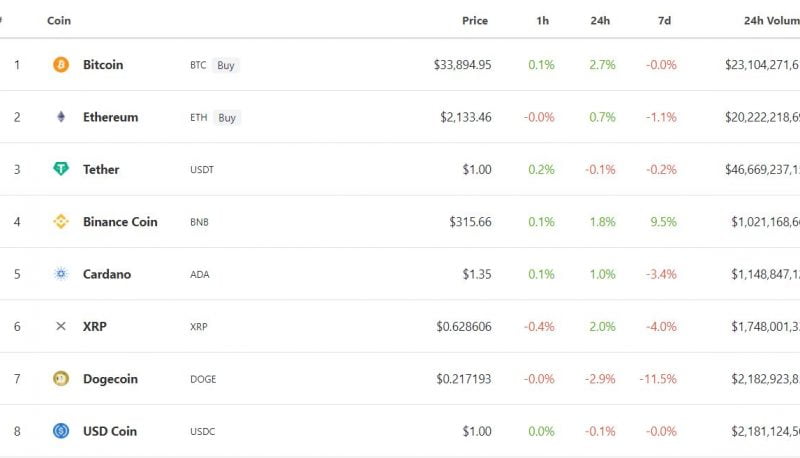Sort table by Price column header
800x458 pixels.
(x=474, y=20)
